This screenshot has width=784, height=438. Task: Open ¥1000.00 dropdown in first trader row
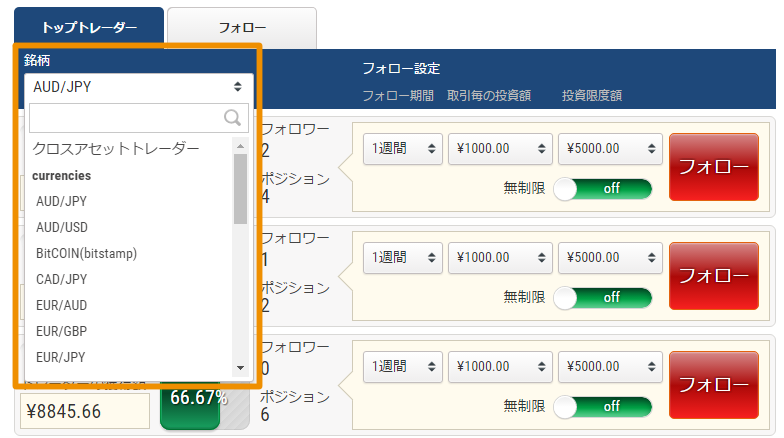(500, 148)
